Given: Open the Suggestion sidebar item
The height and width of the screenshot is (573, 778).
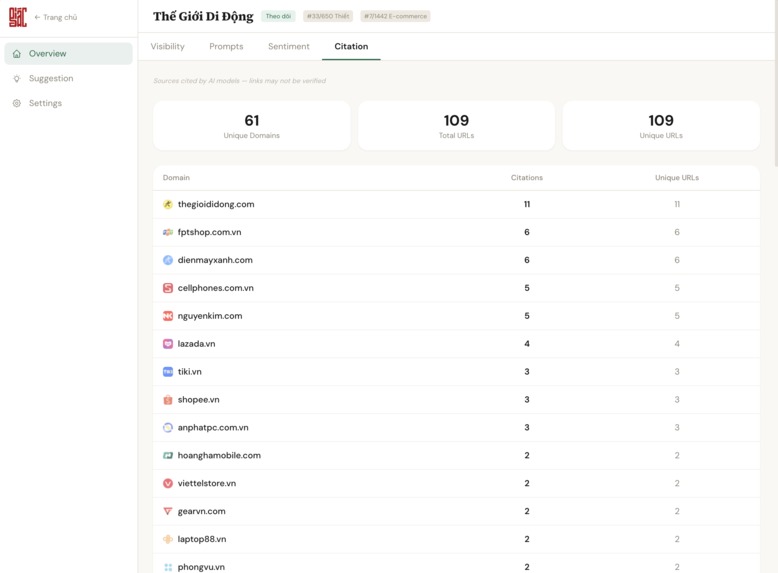Looking at the screenshot, I should 68,78.
